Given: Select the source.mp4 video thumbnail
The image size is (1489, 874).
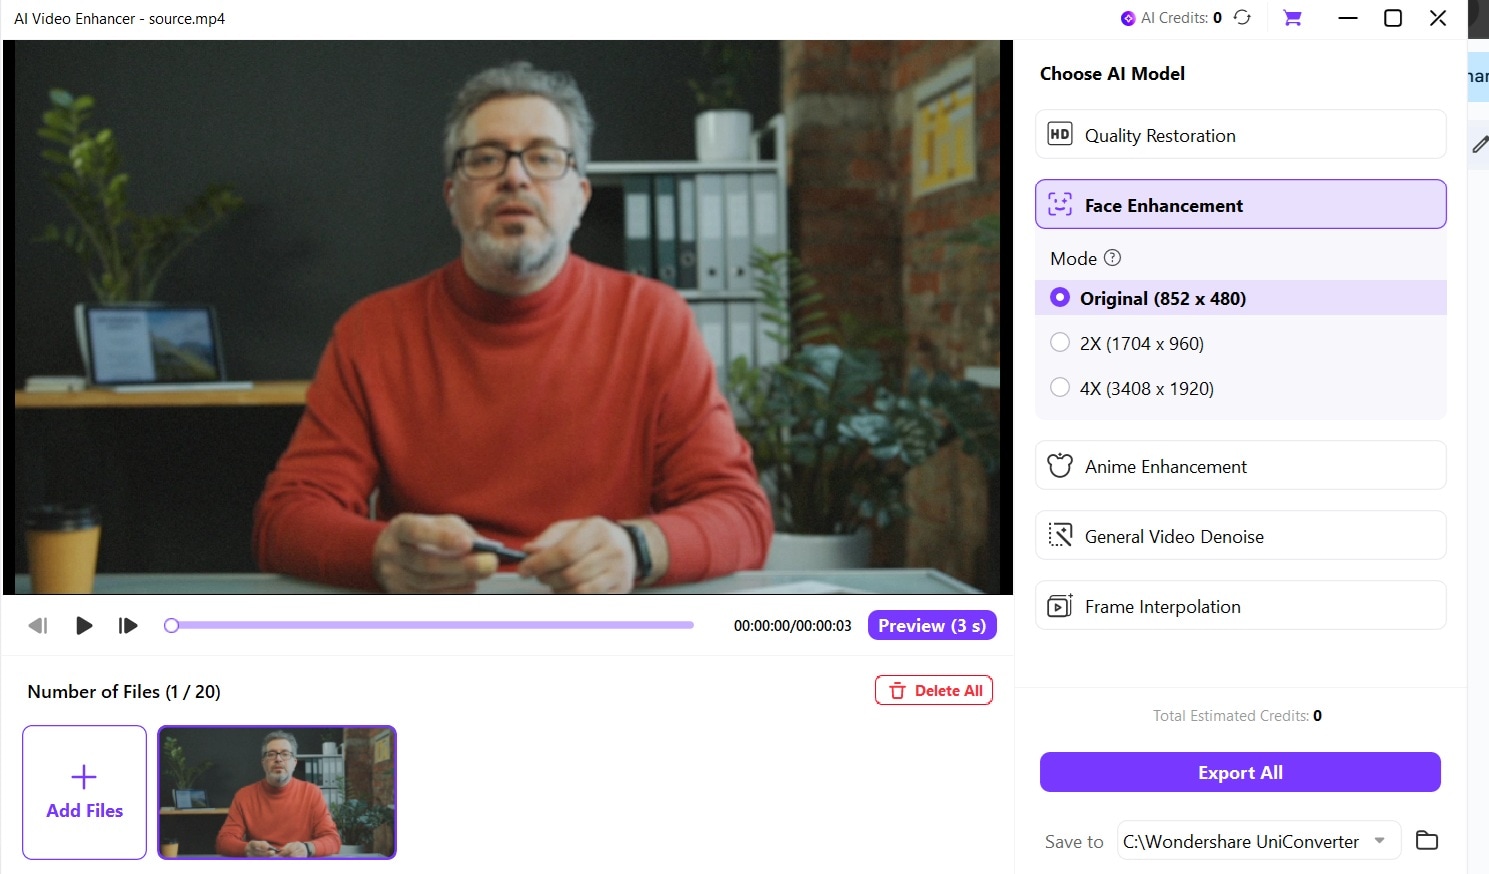Looking at the screenshot, I should tap(277, 792).
